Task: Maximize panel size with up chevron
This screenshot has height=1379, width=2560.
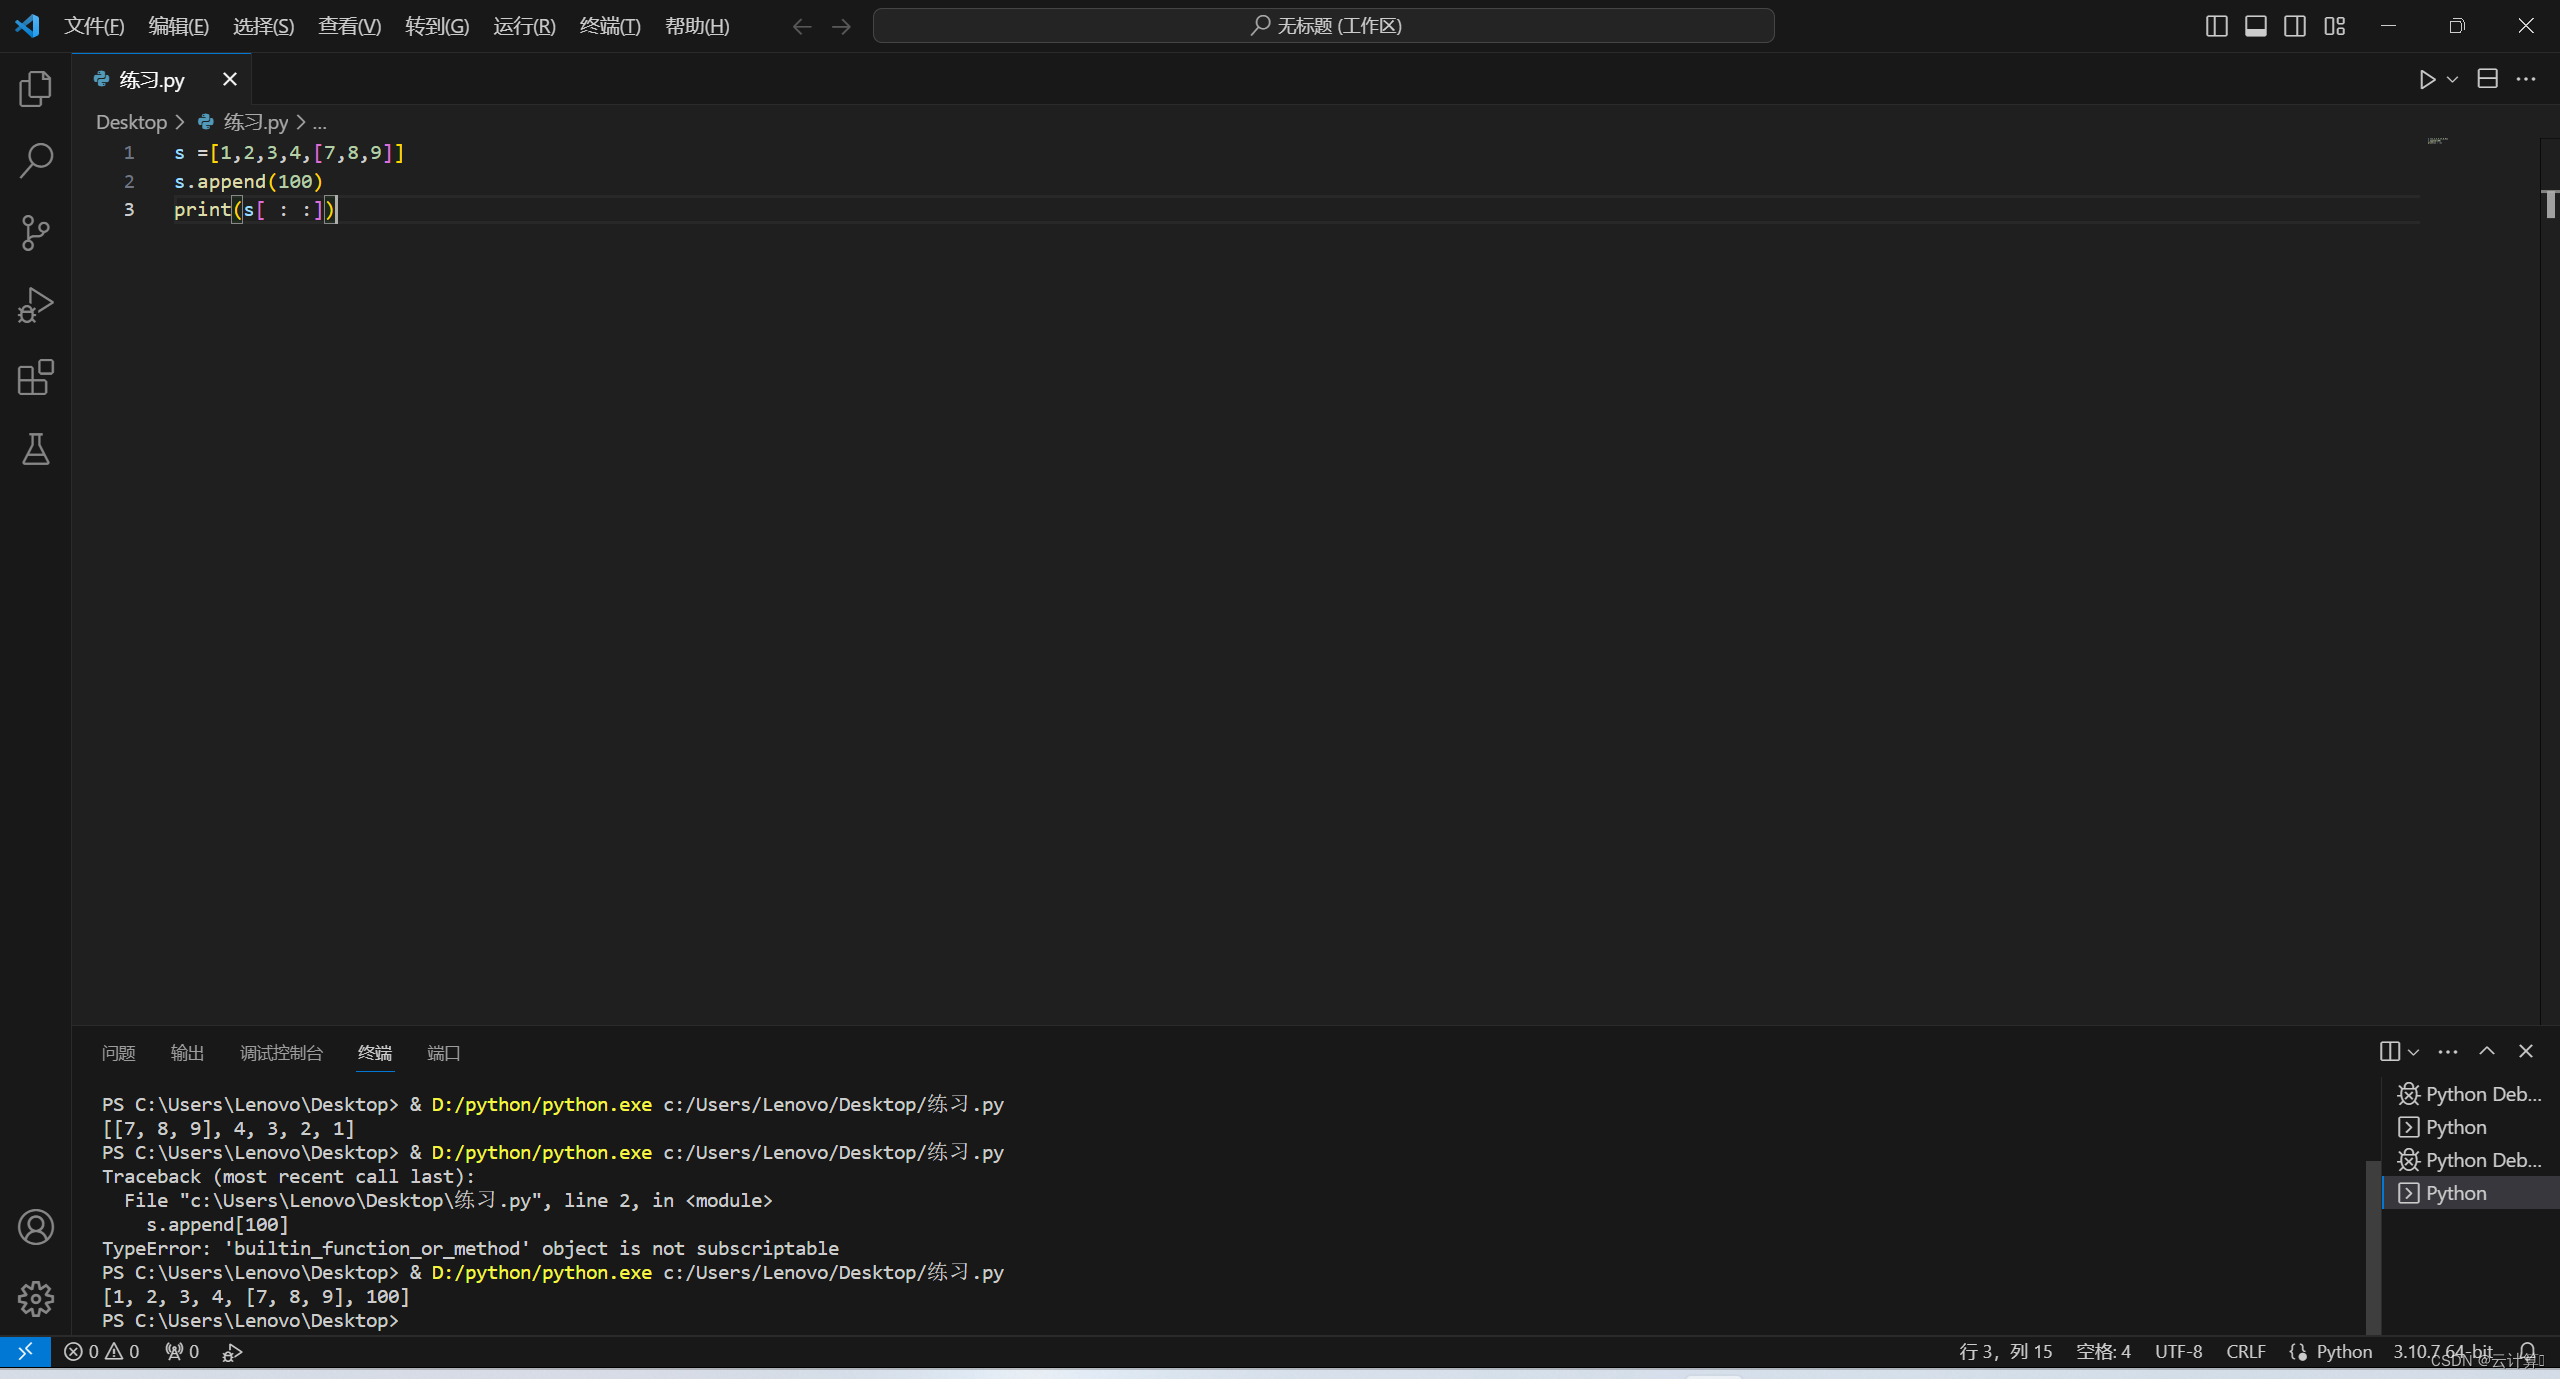Action: tap(2487, 1051)
